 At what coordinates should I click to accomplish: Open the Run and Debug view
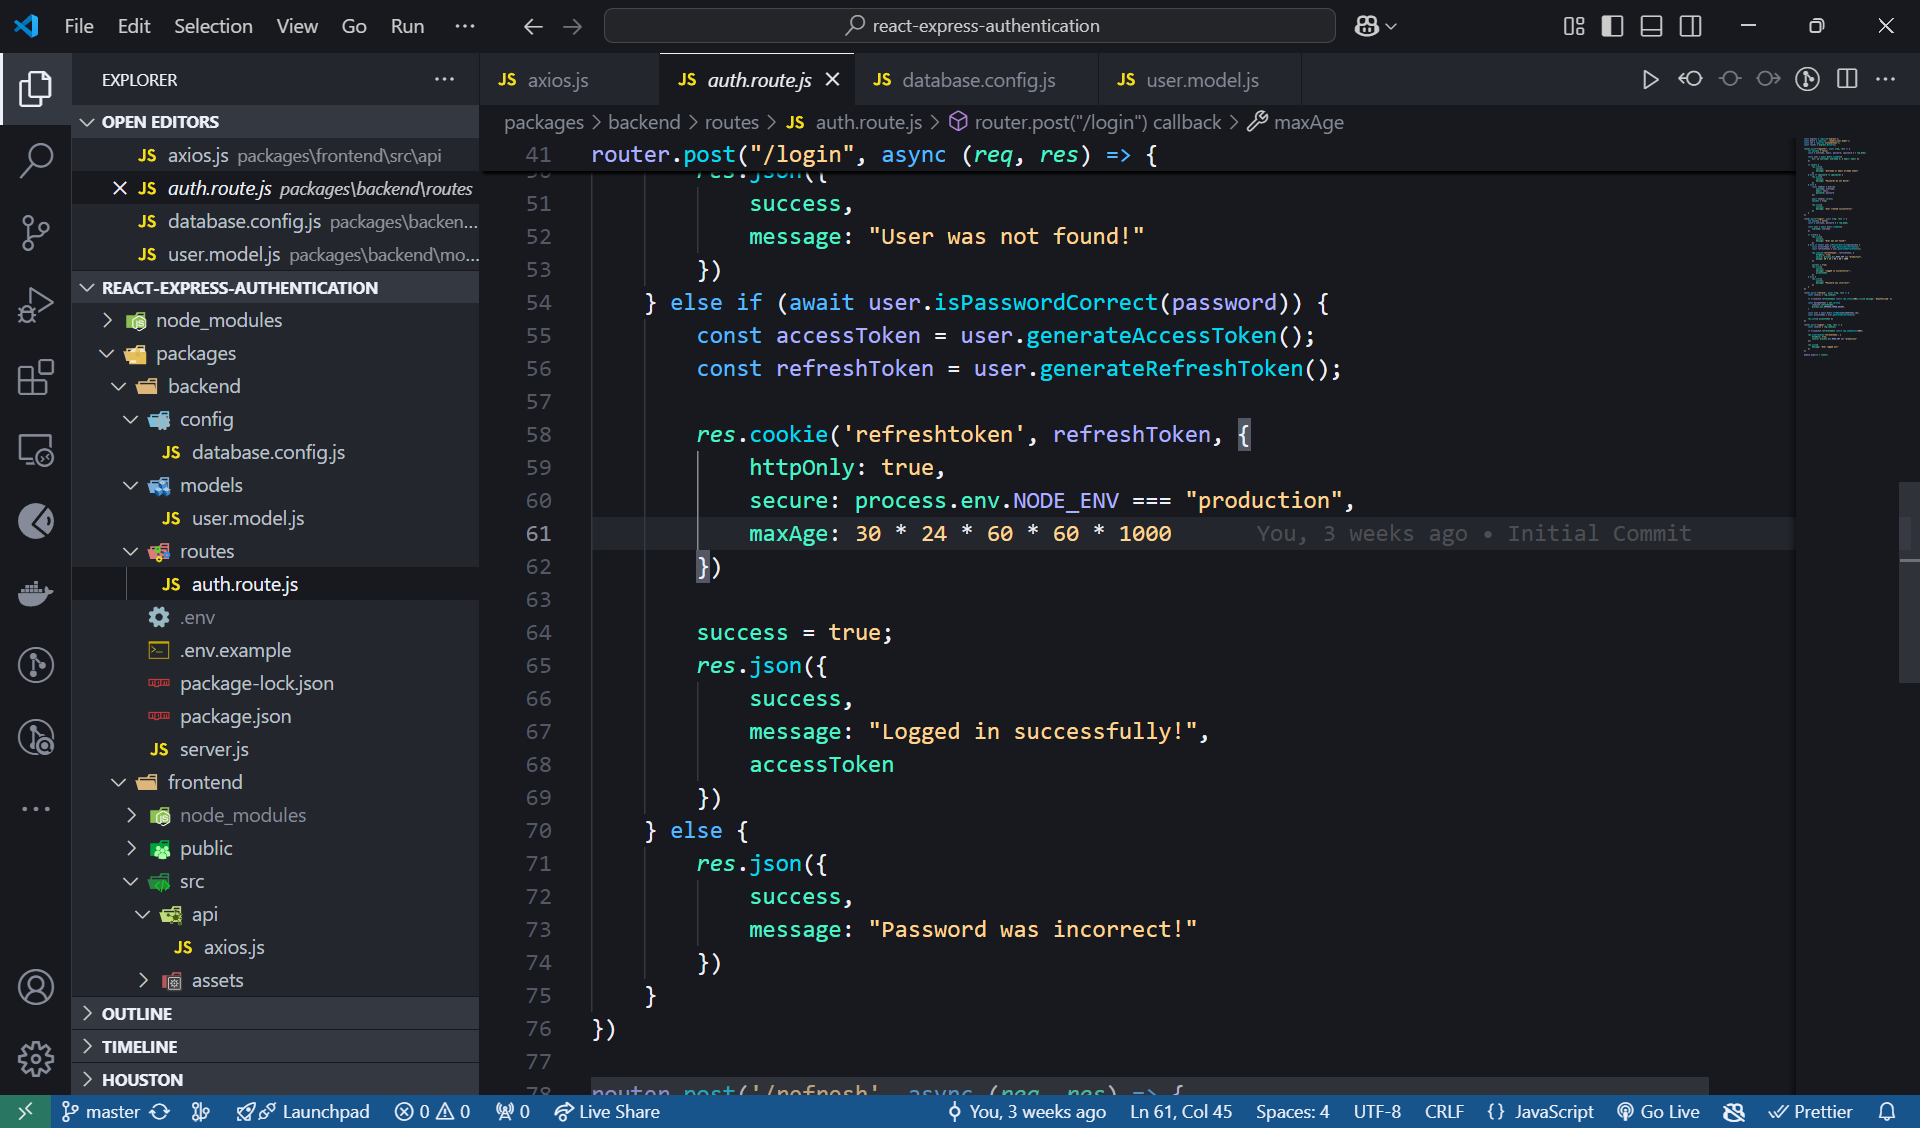pos(36,305)
